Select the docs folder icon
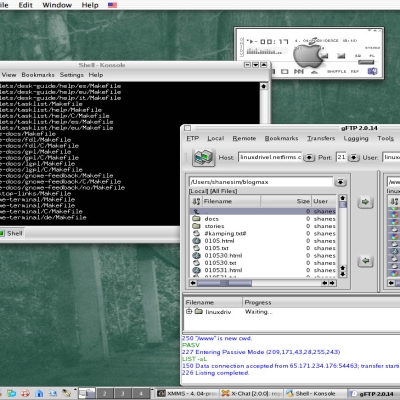 (196, 219)
